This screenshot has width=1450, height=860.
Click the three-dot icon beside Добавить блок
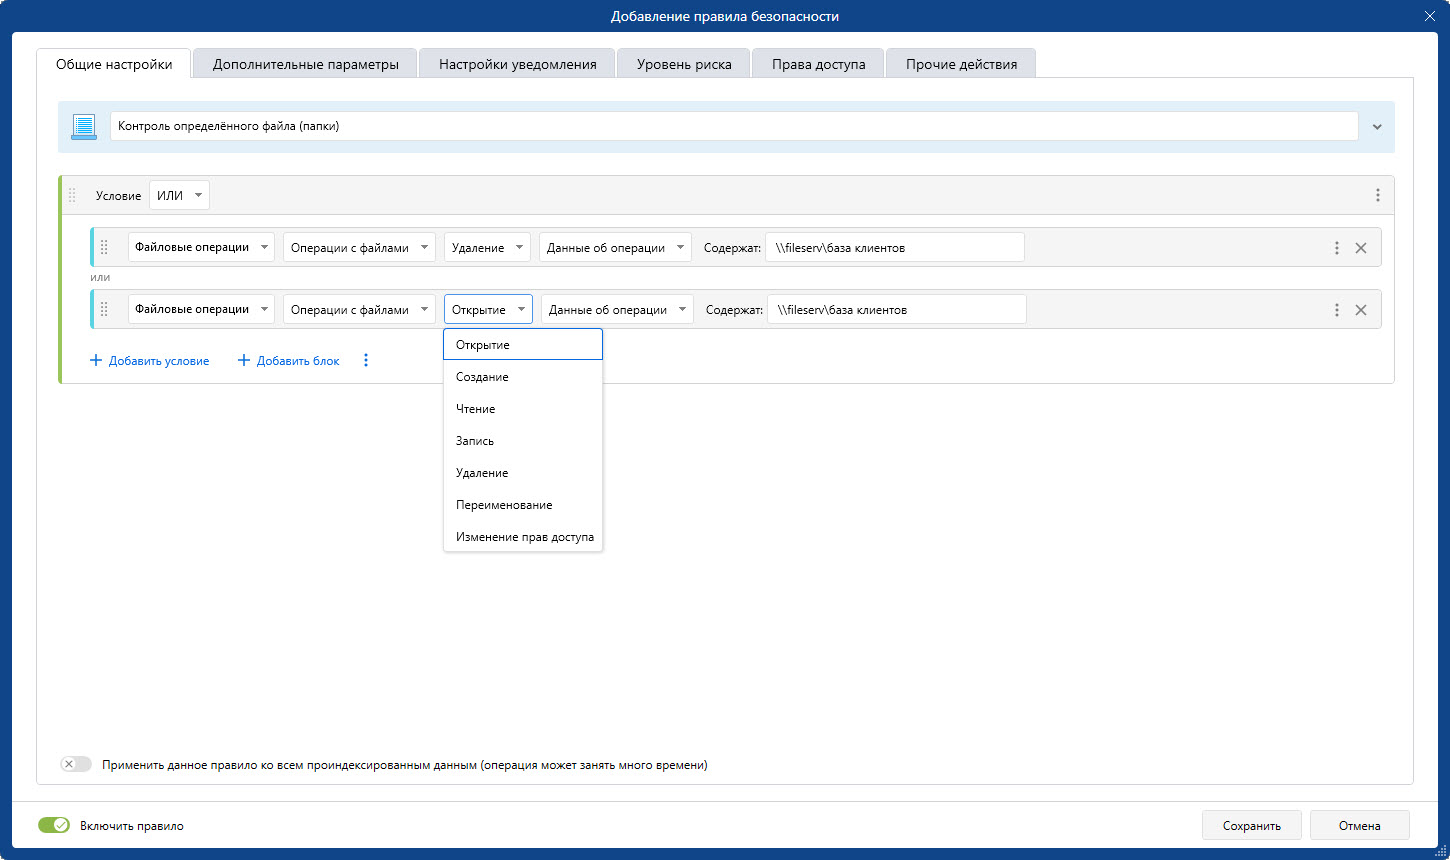point(366,361)
